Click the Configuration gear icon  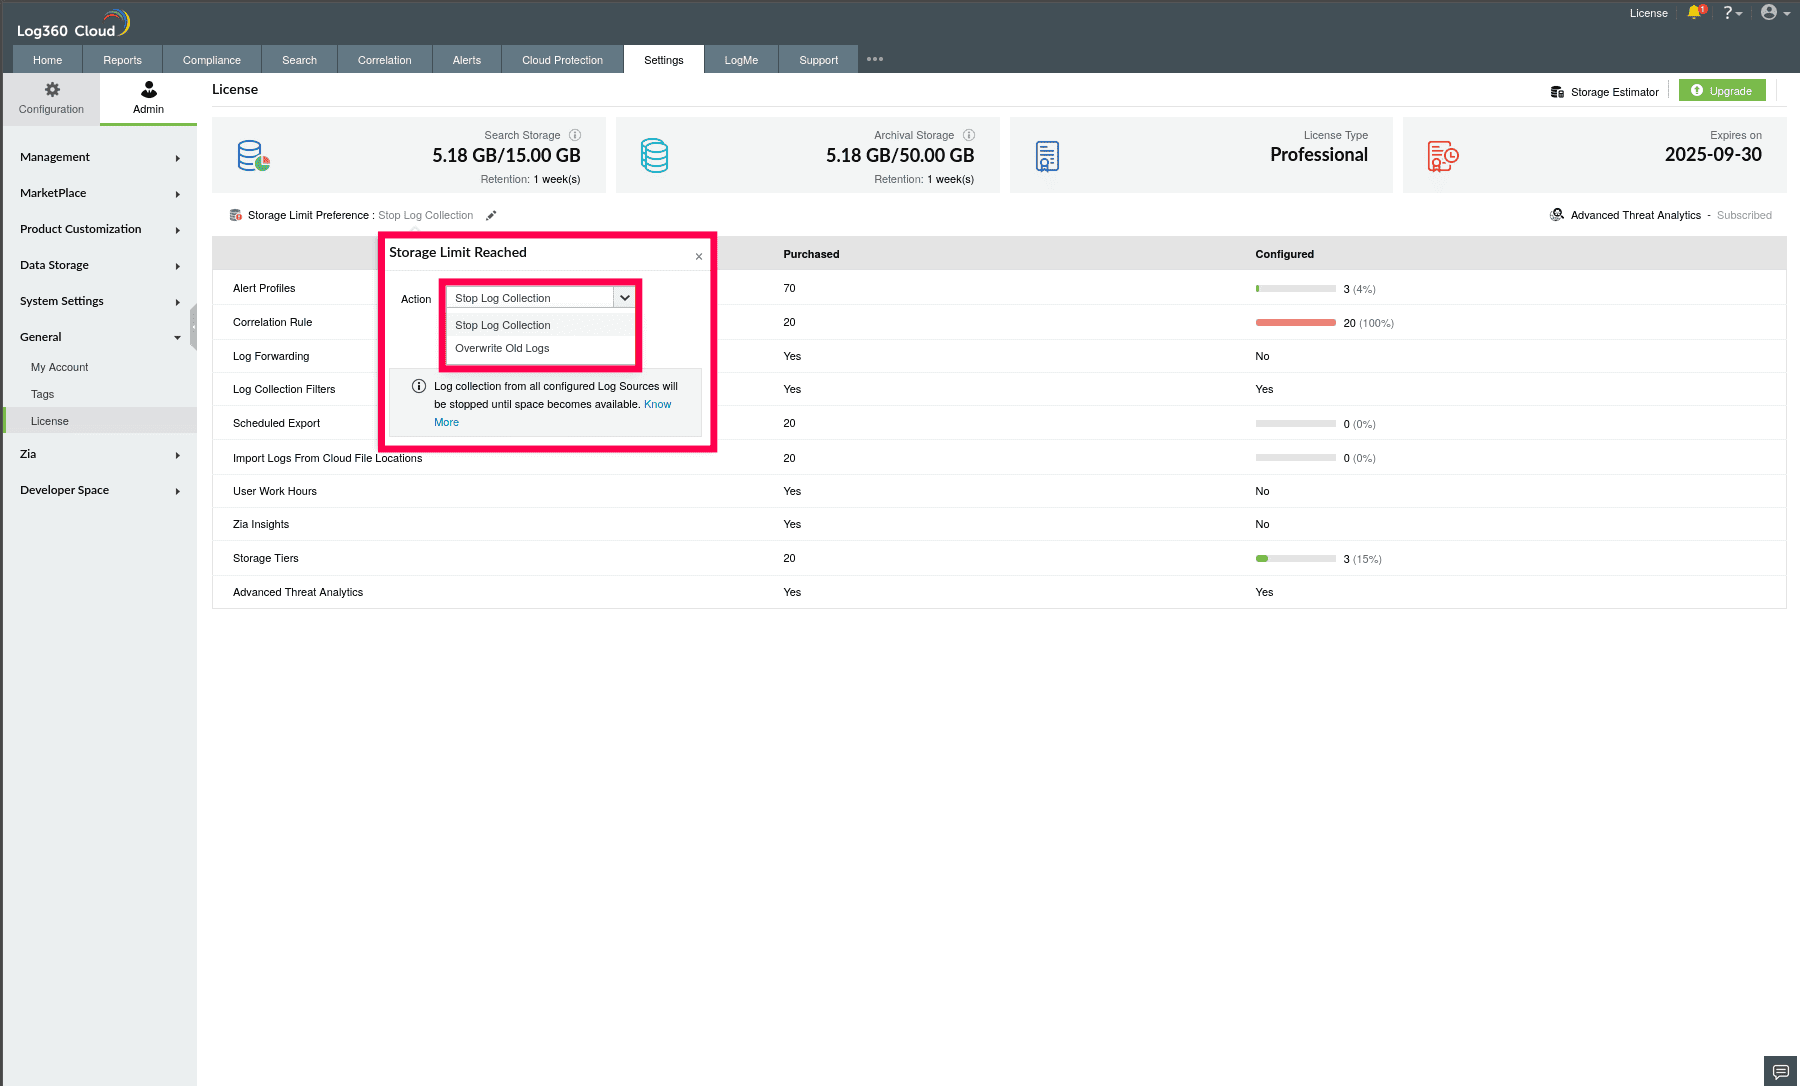(x=52, y=90)
